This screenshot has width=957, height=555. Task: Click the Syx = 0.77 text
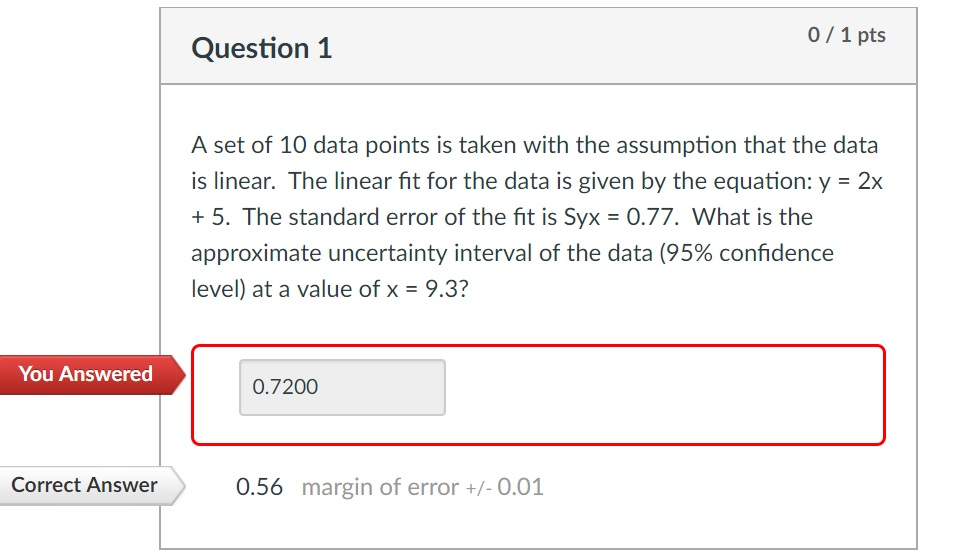click(619, 217)
